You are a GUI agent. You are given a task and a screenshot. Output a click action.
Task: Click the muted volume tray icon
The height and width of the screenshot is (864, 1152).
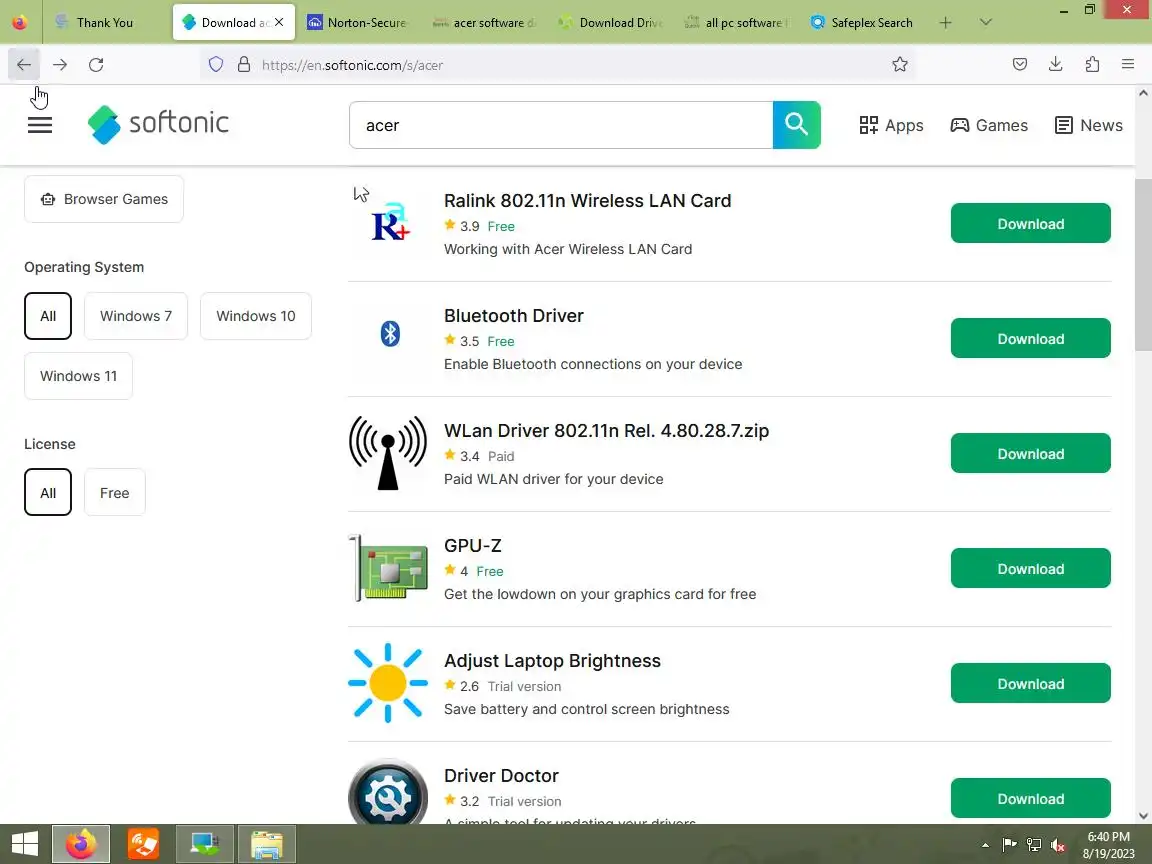pyautogui.click(x=1058, y=845)
